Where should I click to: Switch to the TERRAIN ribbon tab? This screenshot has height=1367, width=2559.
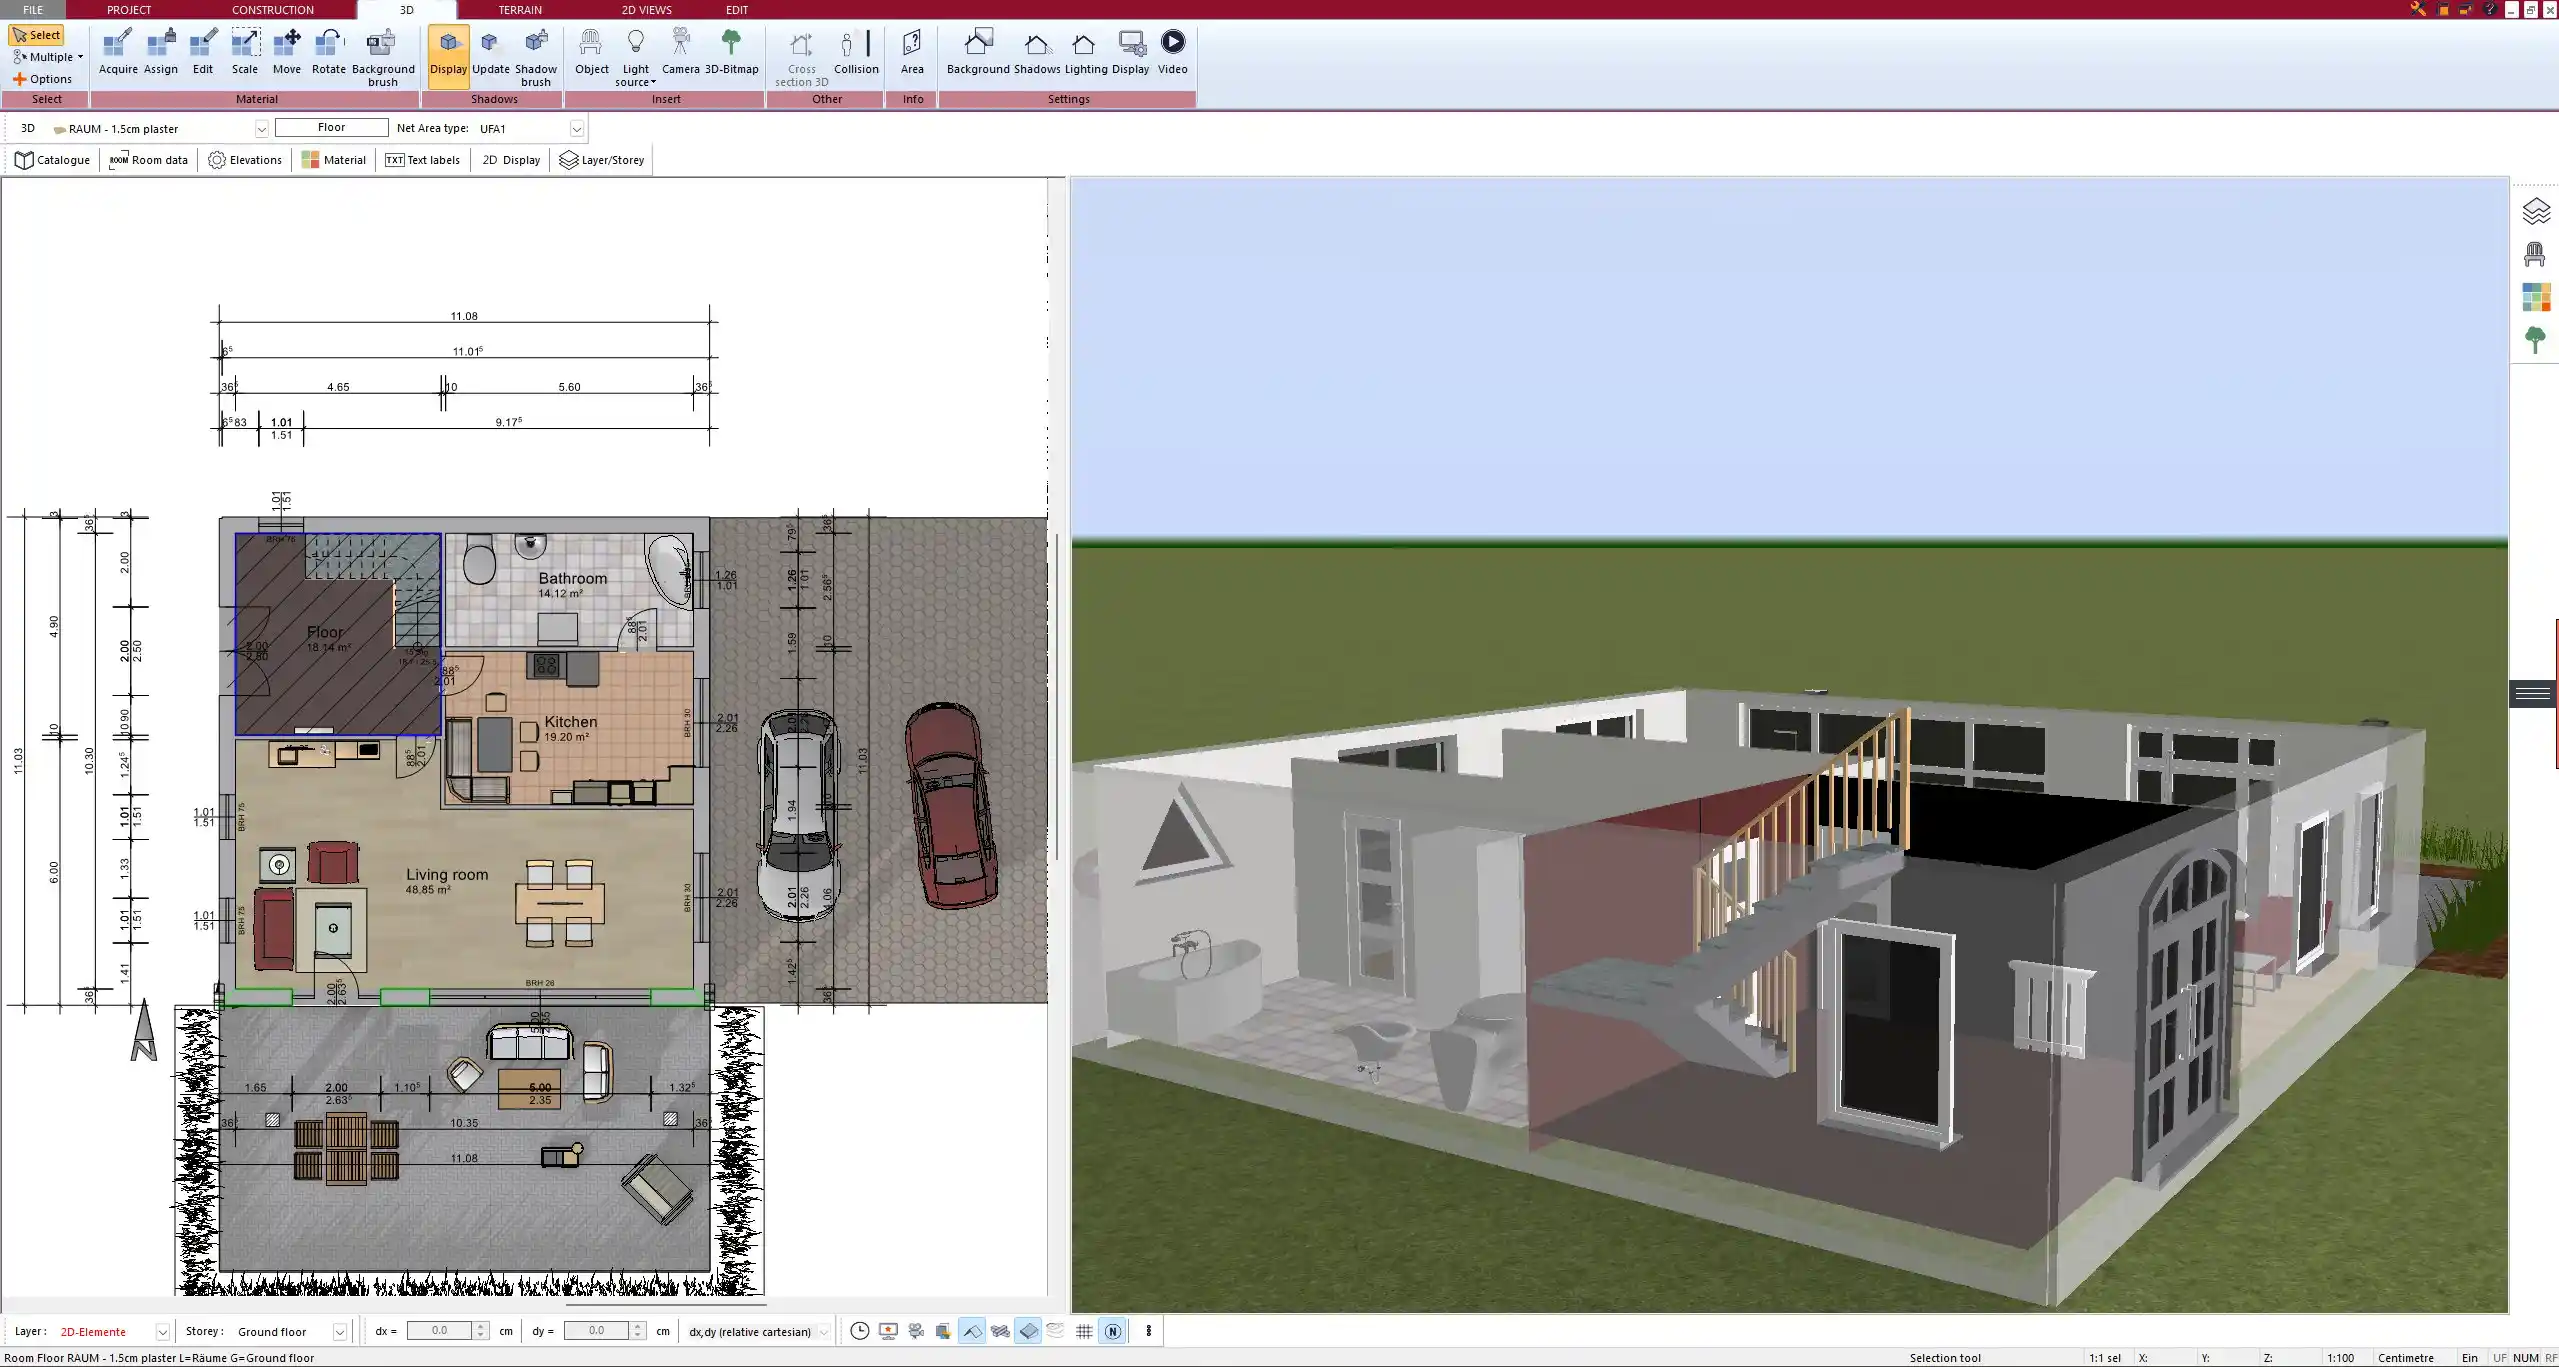(x=520, y=9)
